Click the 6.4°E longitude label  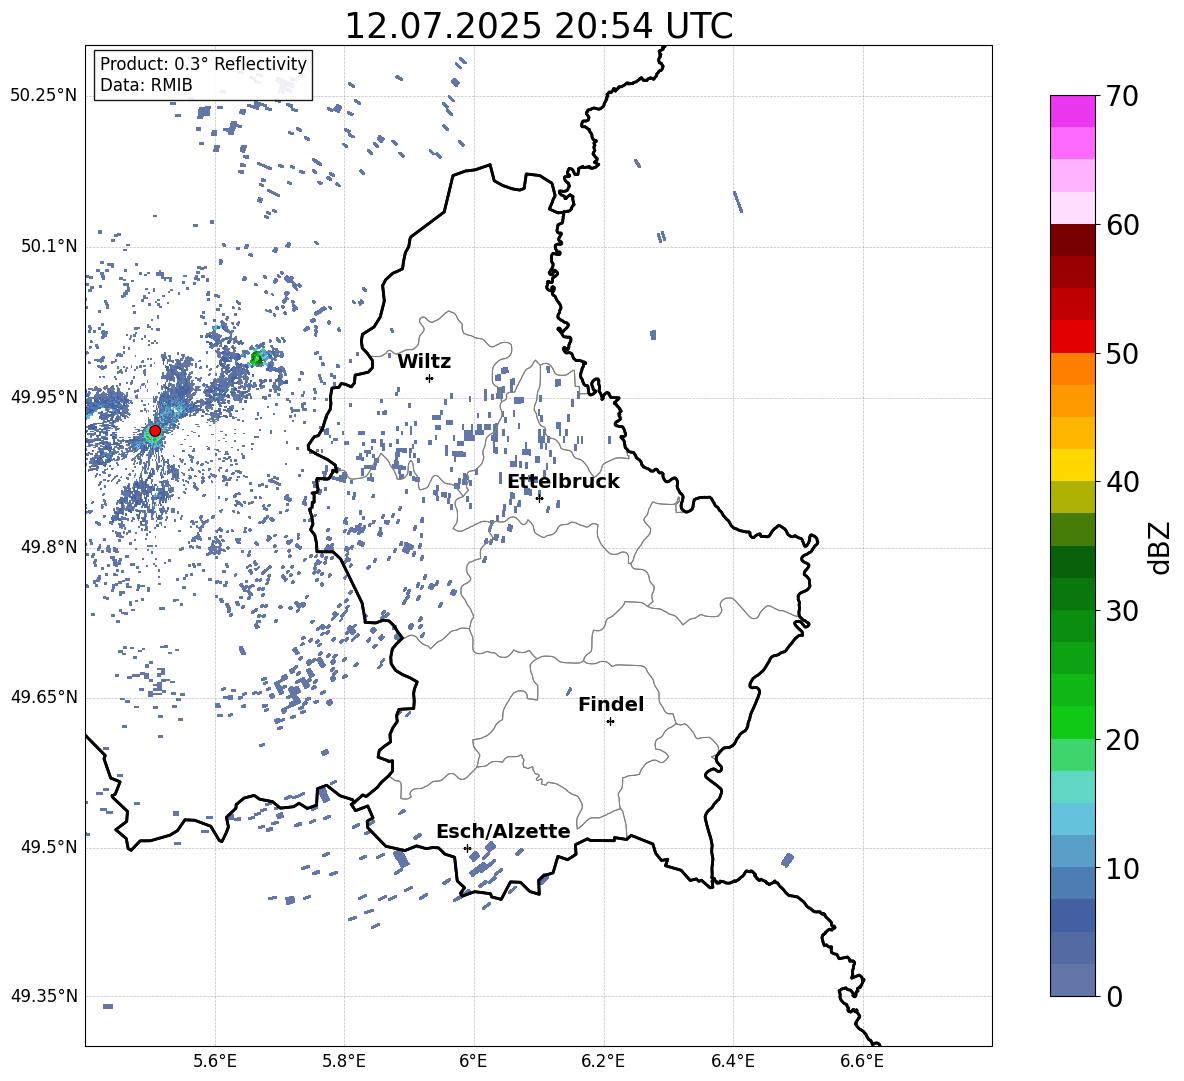coord(732,1061)
